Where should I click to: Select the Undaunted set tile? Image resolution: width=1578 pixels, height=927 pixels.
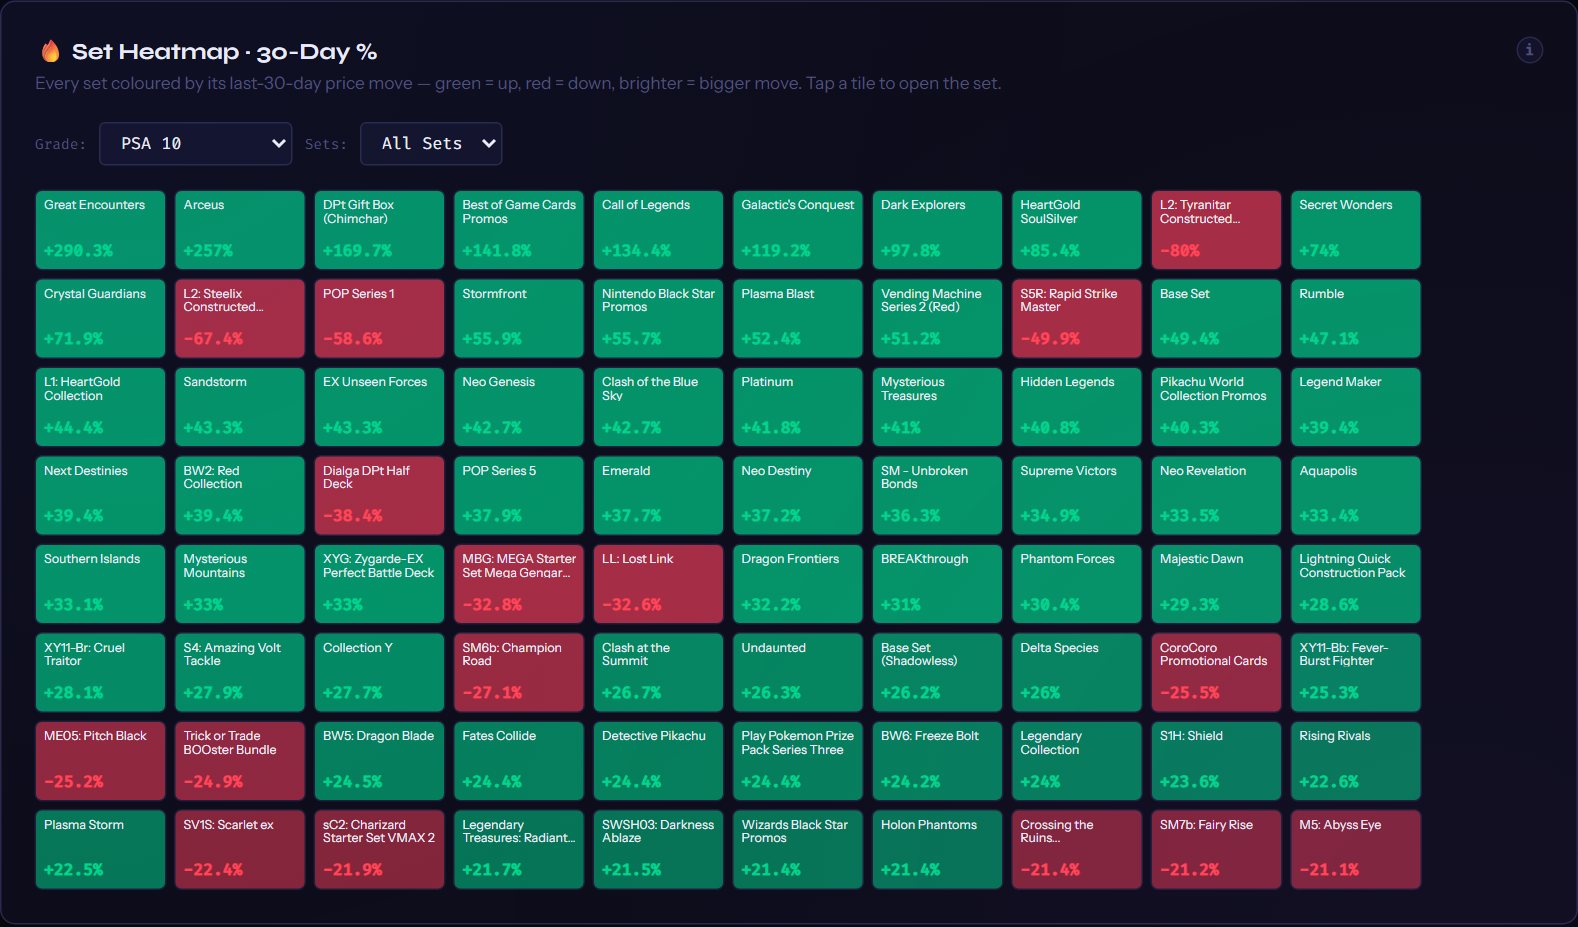pyautogui.click(x=798, y=672)
